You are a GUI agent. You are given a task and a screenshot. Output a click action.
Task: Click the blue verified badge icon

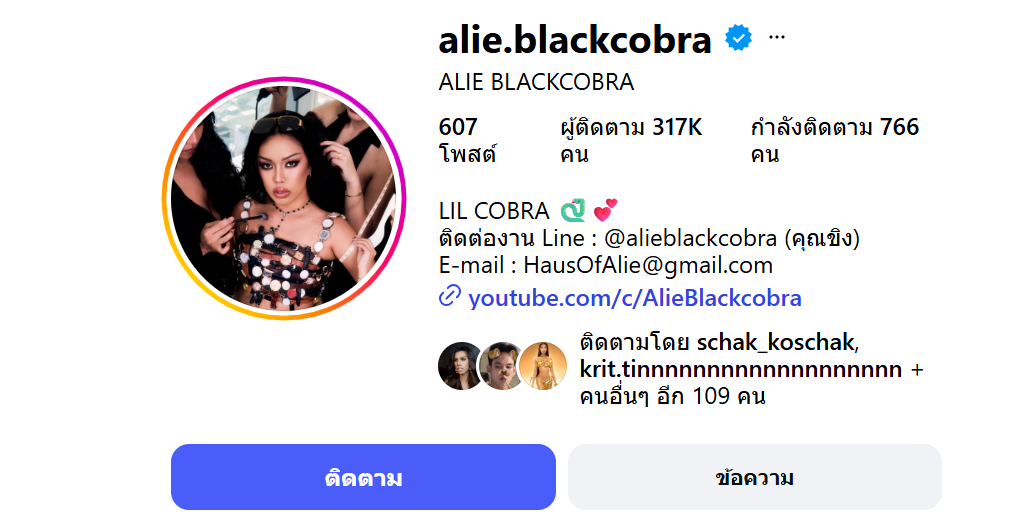pos(738,38)
